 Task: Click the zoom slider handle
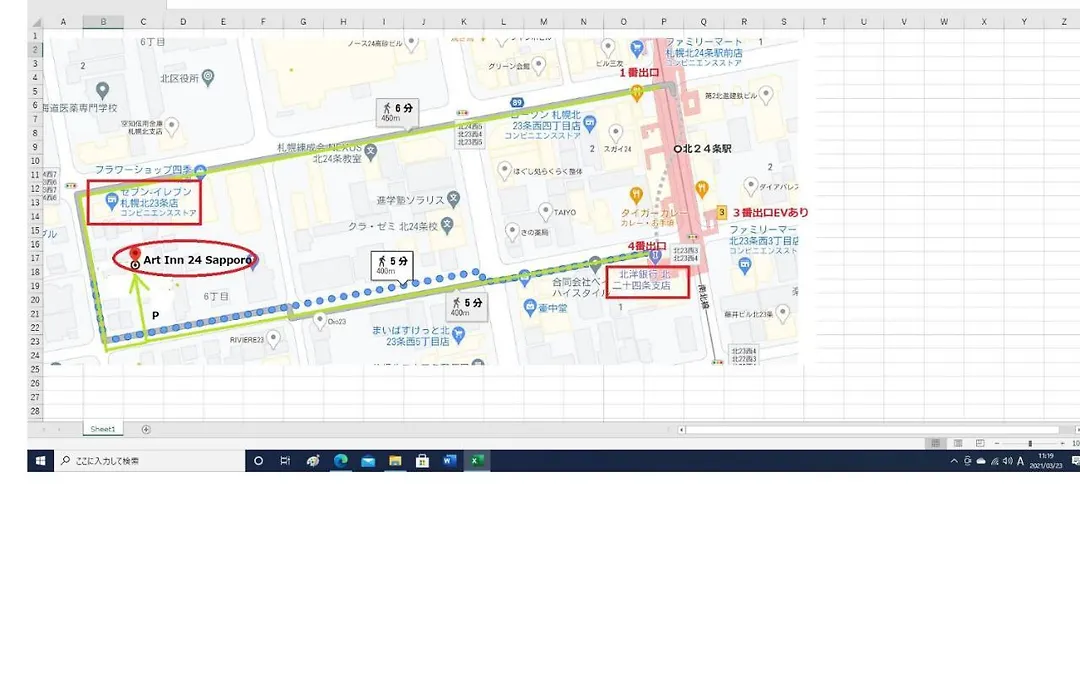click(1030, 443)
